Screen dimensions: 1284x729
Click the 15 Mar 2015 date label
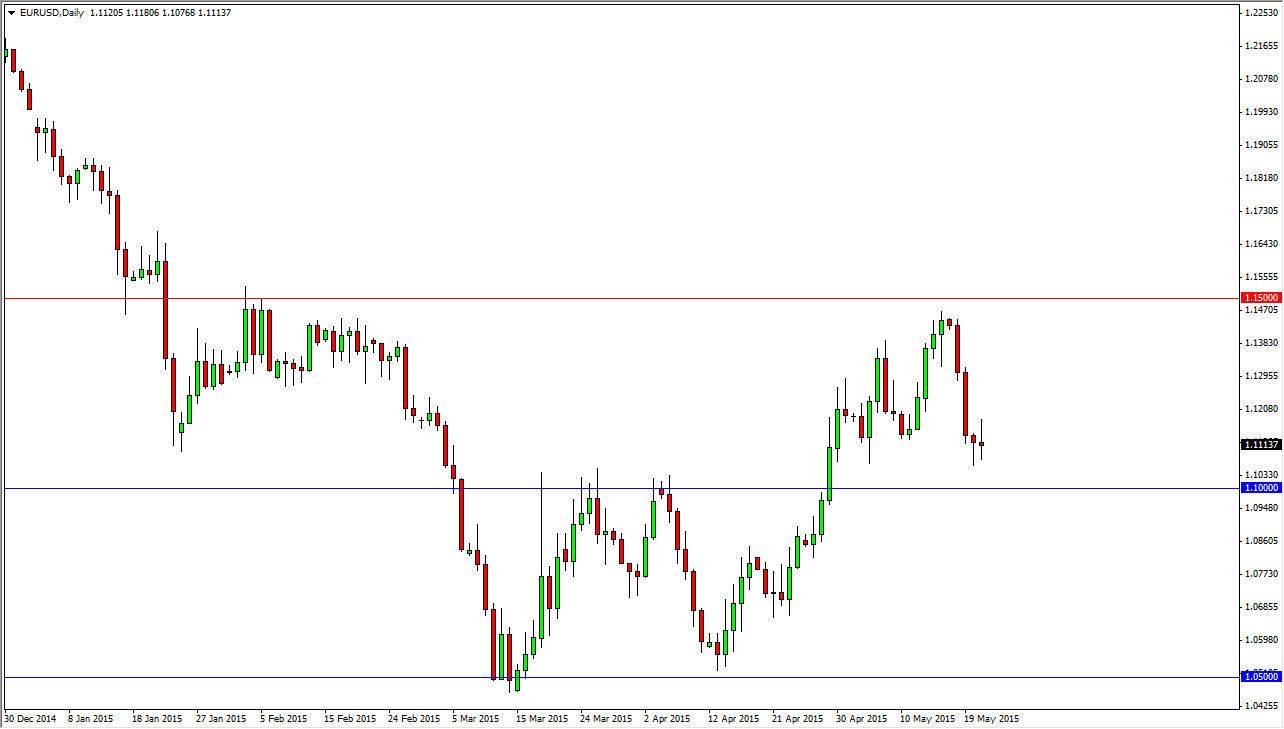coord(542,719)
